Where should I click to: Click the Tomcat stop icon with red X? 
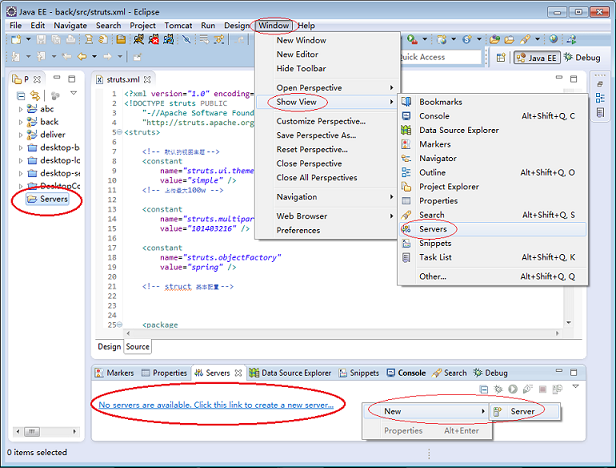pyautogui.click(x=154, y=39)
